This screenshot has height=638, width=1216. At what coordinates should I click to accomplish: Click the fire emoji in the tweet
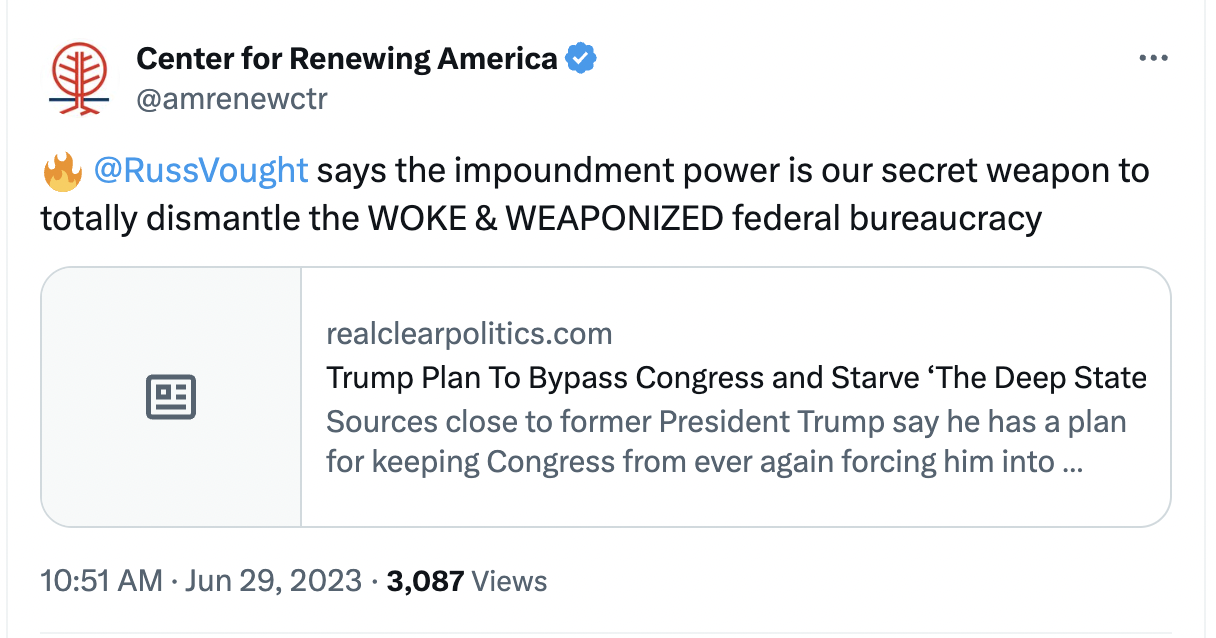[62, 172]
